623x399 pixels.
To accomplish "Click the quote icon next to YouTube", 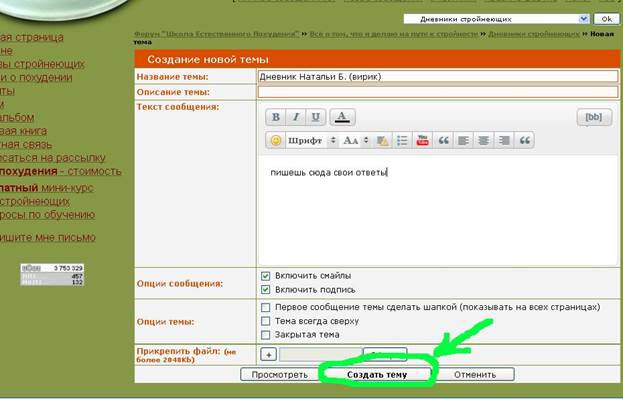I will click(443, 140).
